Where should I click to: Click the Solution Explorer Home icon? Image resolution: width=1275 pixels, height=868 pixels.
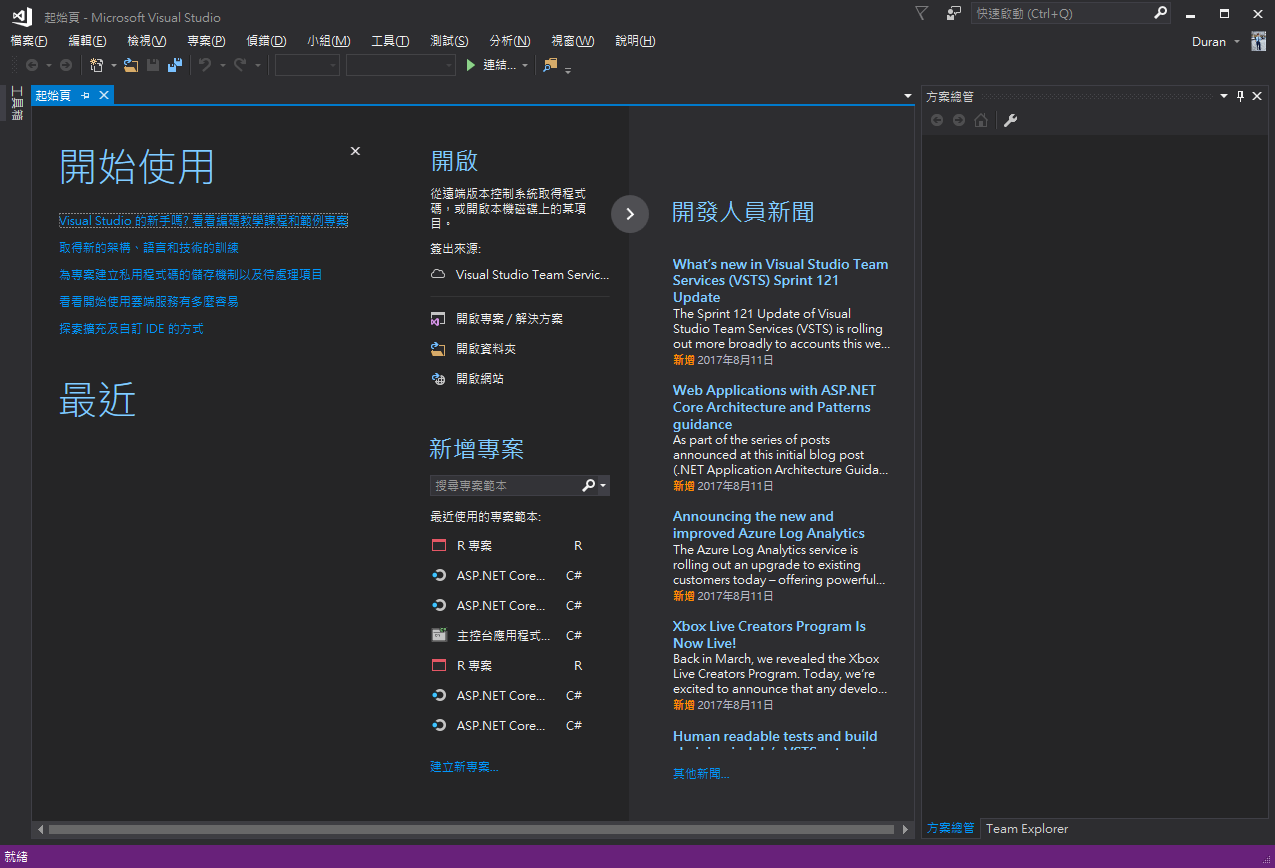click(x=981, y=120)
